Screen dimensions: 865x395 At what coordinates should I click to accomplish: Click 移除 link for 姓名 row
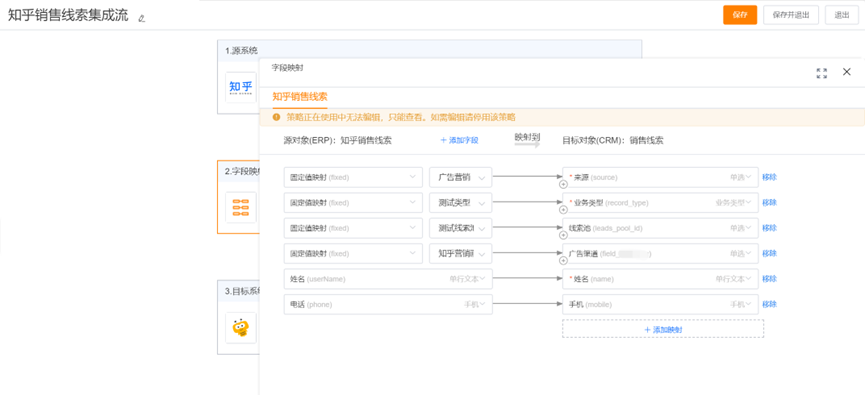(x=770, y=279)
